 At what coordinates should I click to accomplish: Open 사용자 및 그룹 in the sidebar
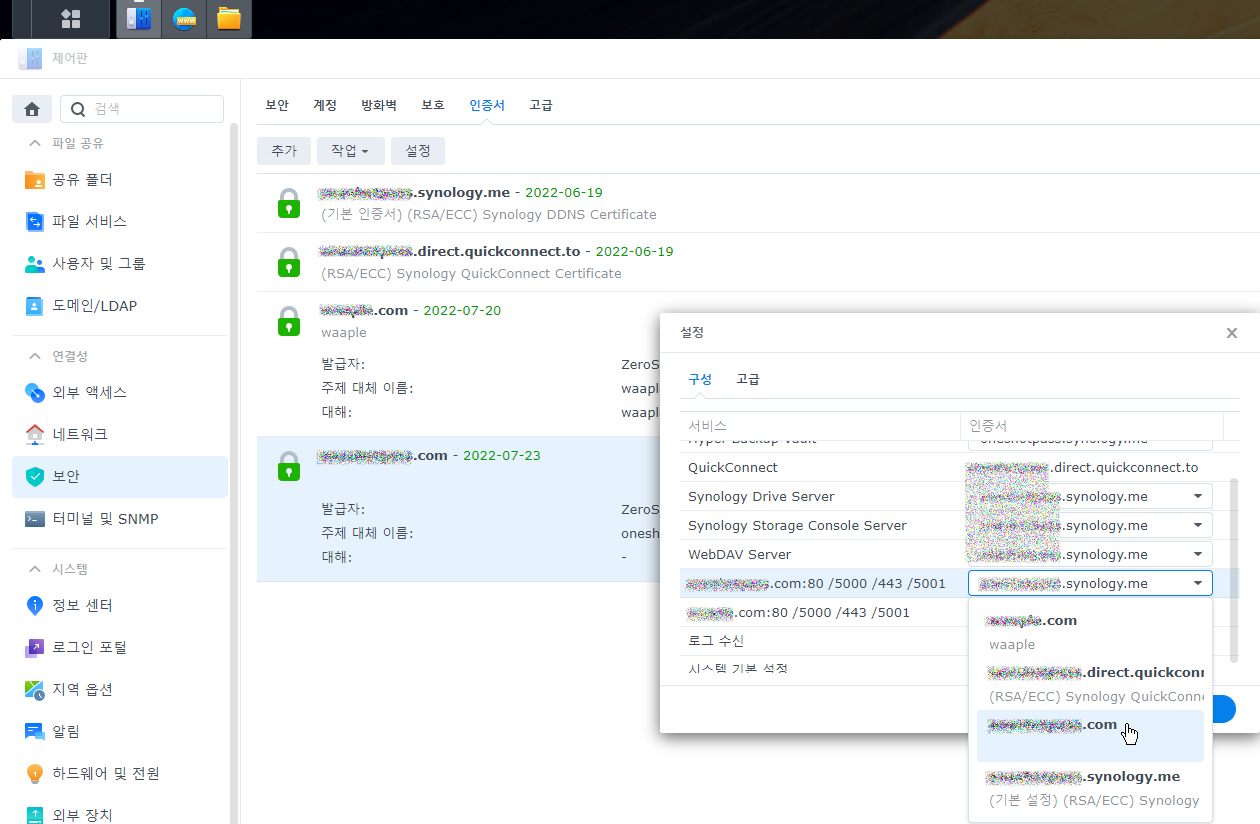pyautogui.click(x=120, y=264)
